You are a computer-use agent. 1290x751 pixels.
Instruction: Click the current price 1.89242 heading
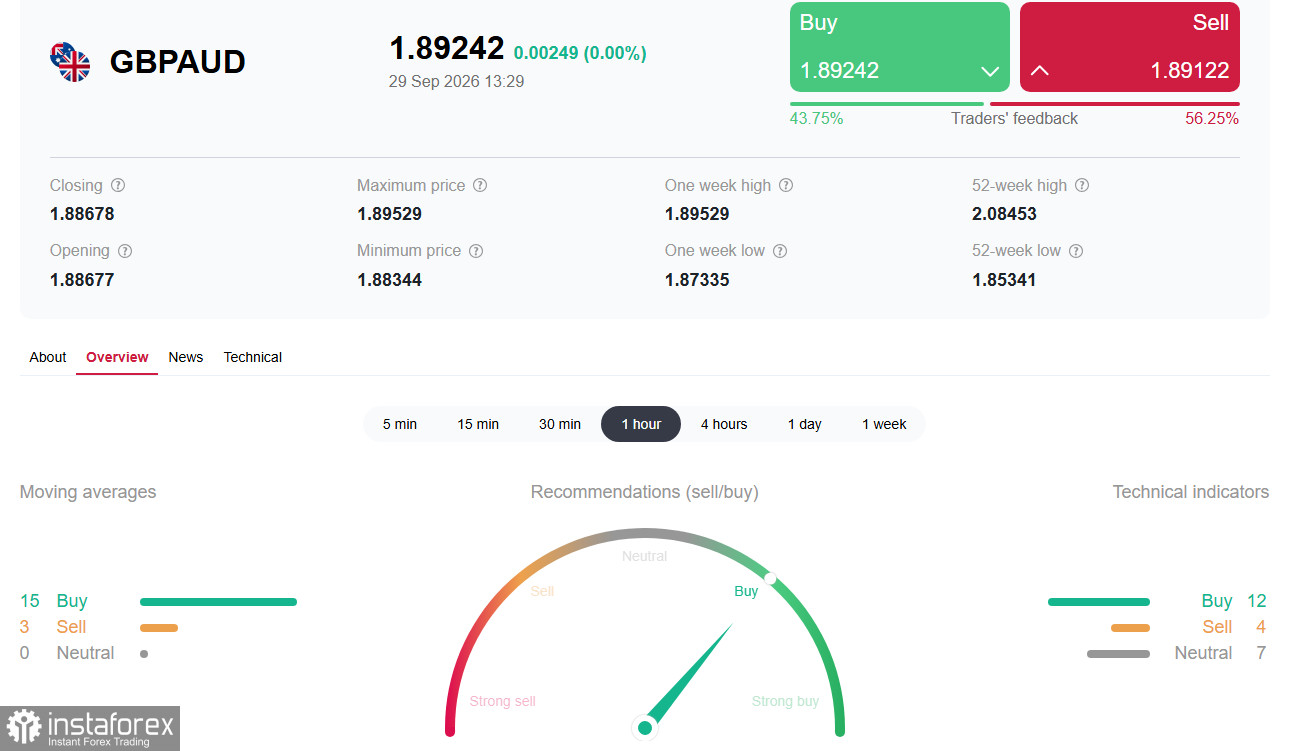coord(446,48)
